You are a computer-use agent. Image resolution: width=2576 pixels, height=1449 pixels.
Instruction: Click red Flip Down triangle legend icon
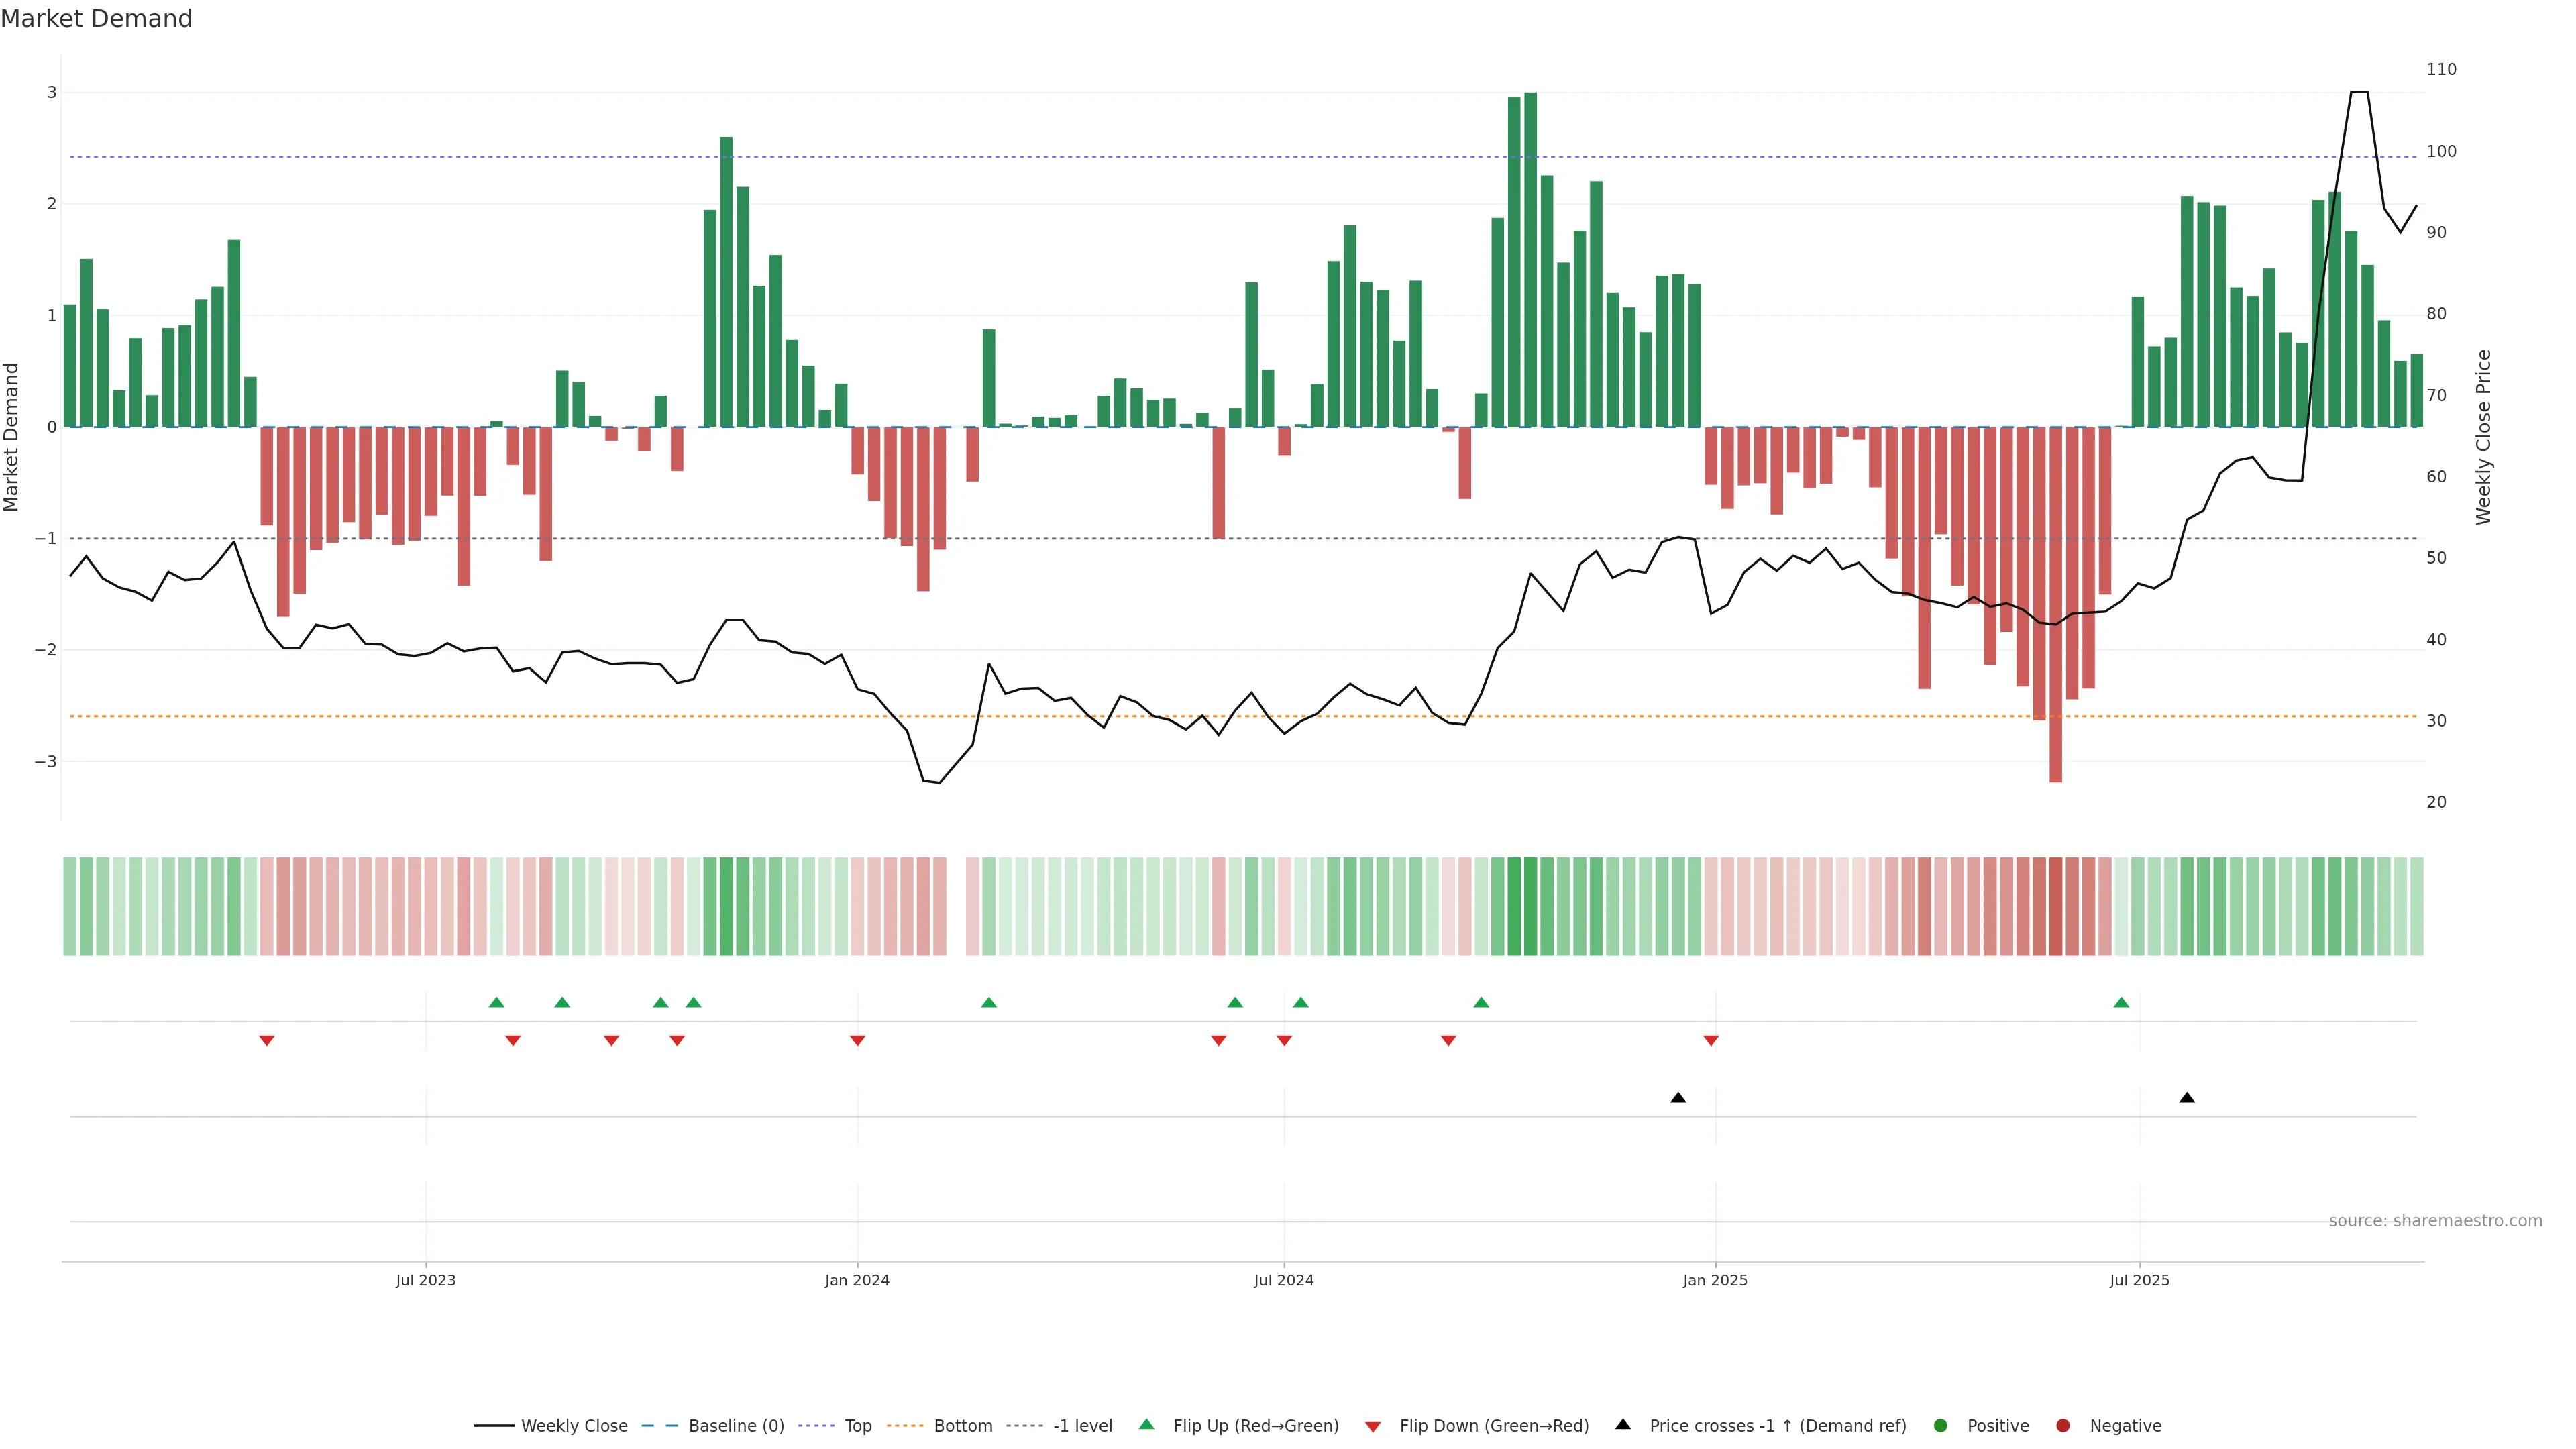[1373, 1427]
